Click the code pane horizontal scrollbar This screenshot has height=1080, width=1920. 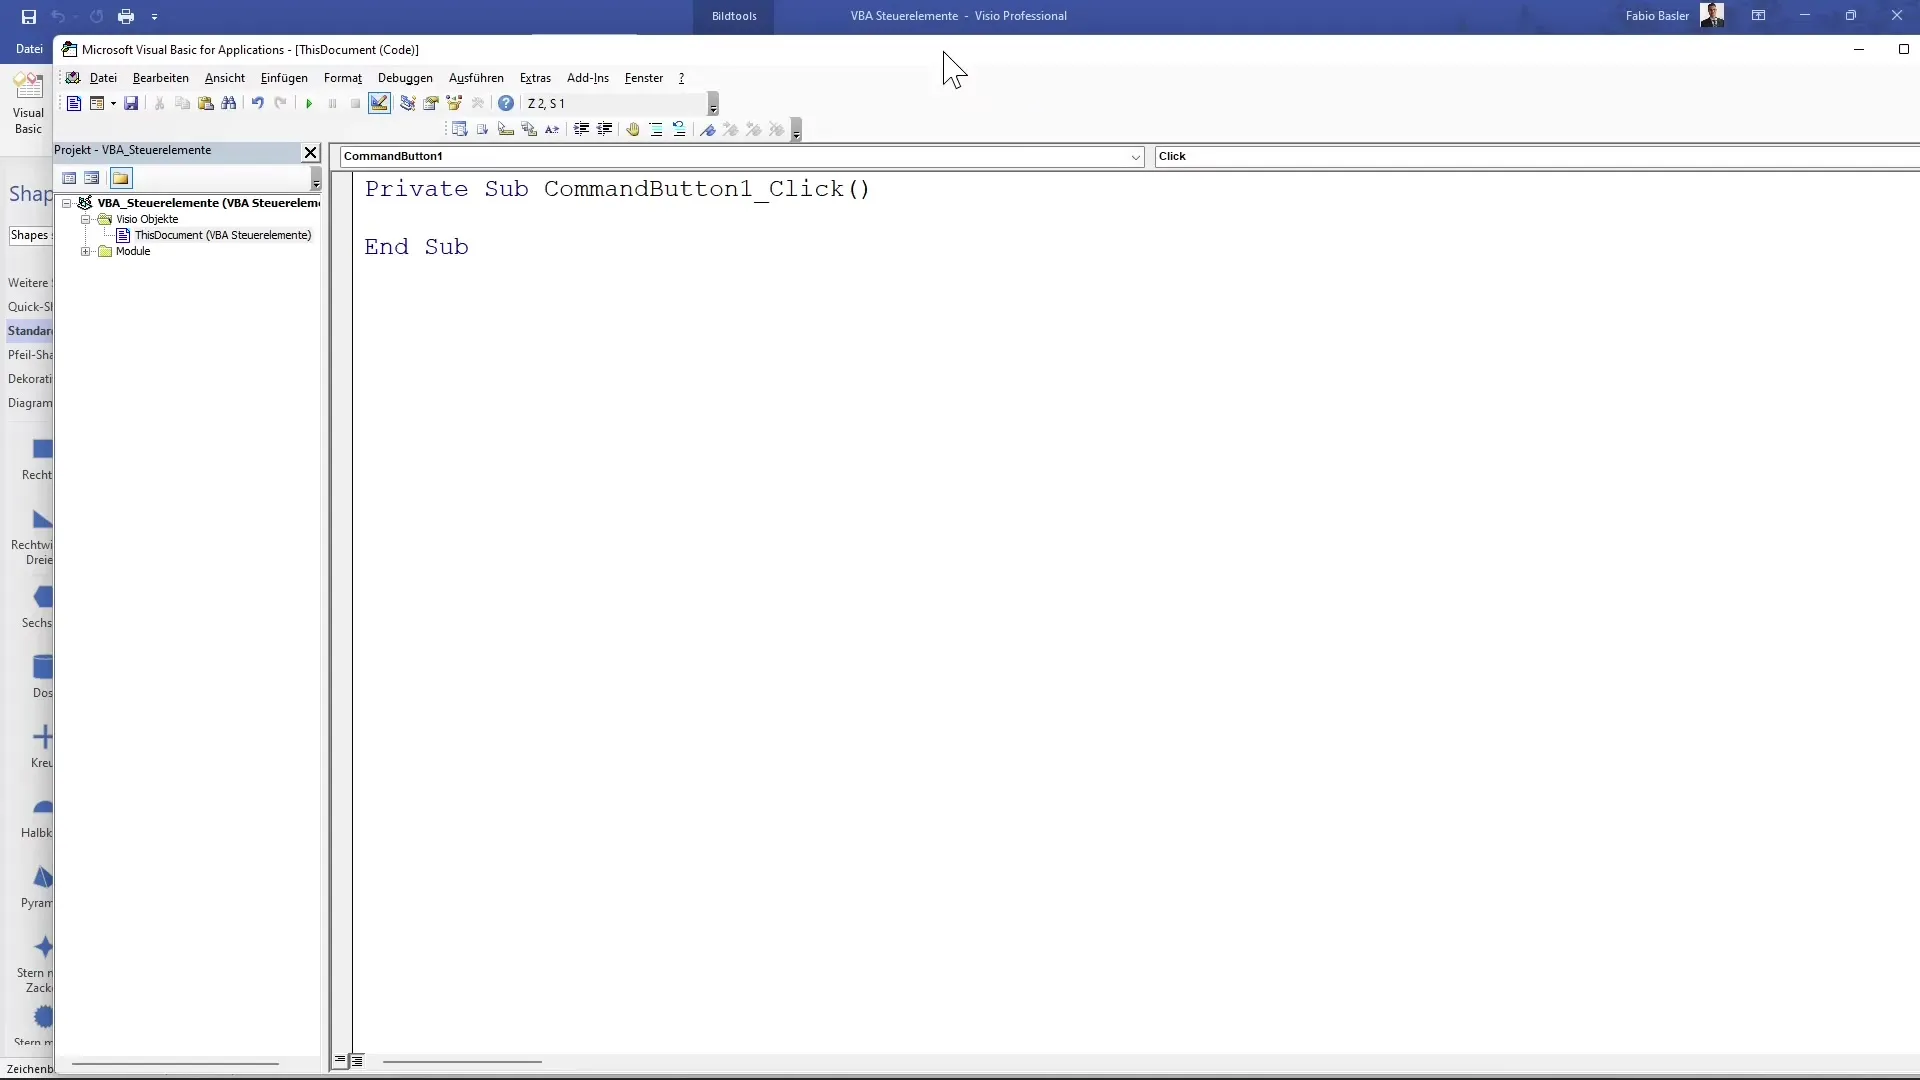pyautogui.click(x=462, y=1061)
